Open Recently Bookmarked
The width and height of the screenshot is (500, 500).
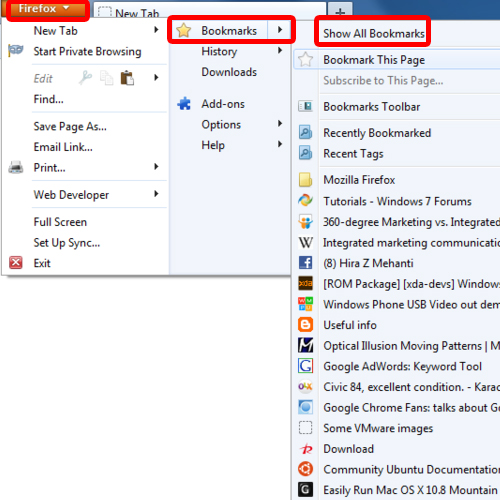(377, 133)
